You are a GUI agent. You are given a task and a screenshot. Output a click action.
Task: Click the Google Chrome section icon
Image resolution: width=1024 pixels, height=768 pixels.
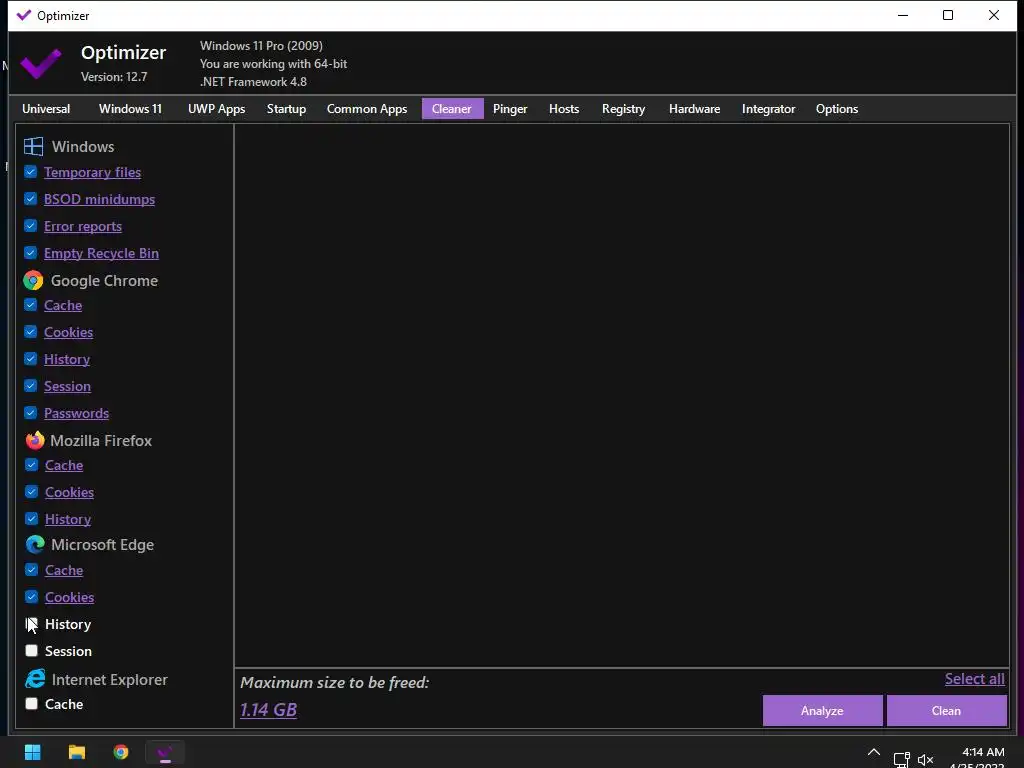coord(33,281)
